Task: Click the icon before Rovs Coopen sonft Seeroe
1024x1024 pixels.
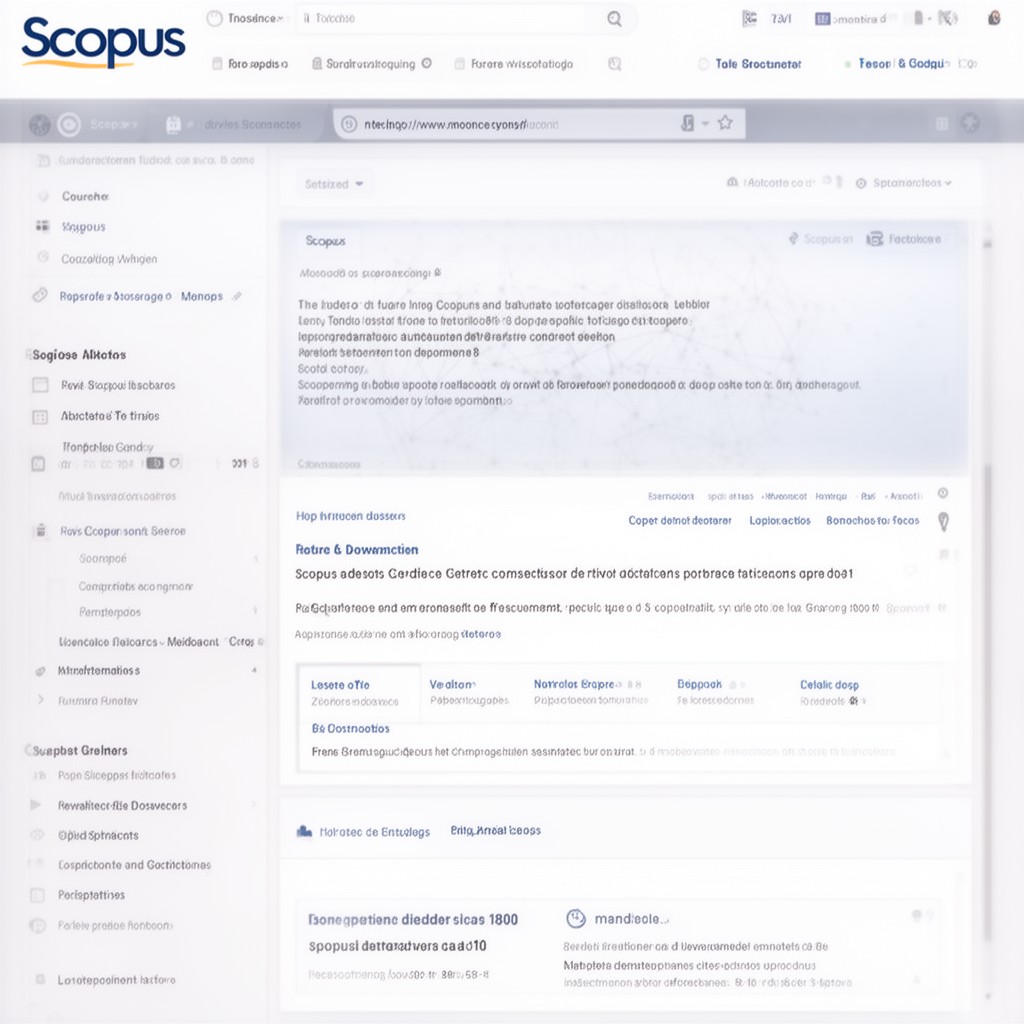Action: [40, 530]
